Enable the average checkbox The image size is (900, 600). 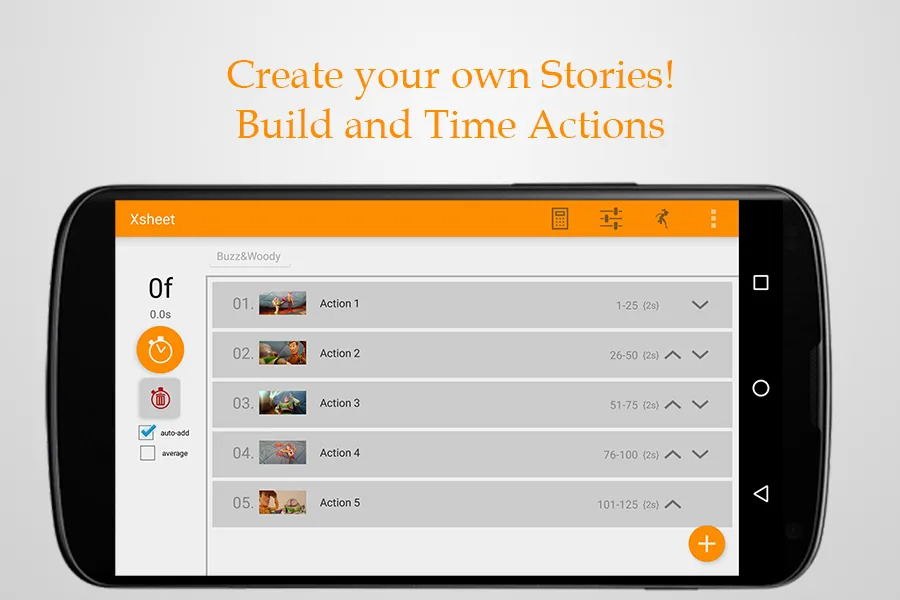[148, 453]
